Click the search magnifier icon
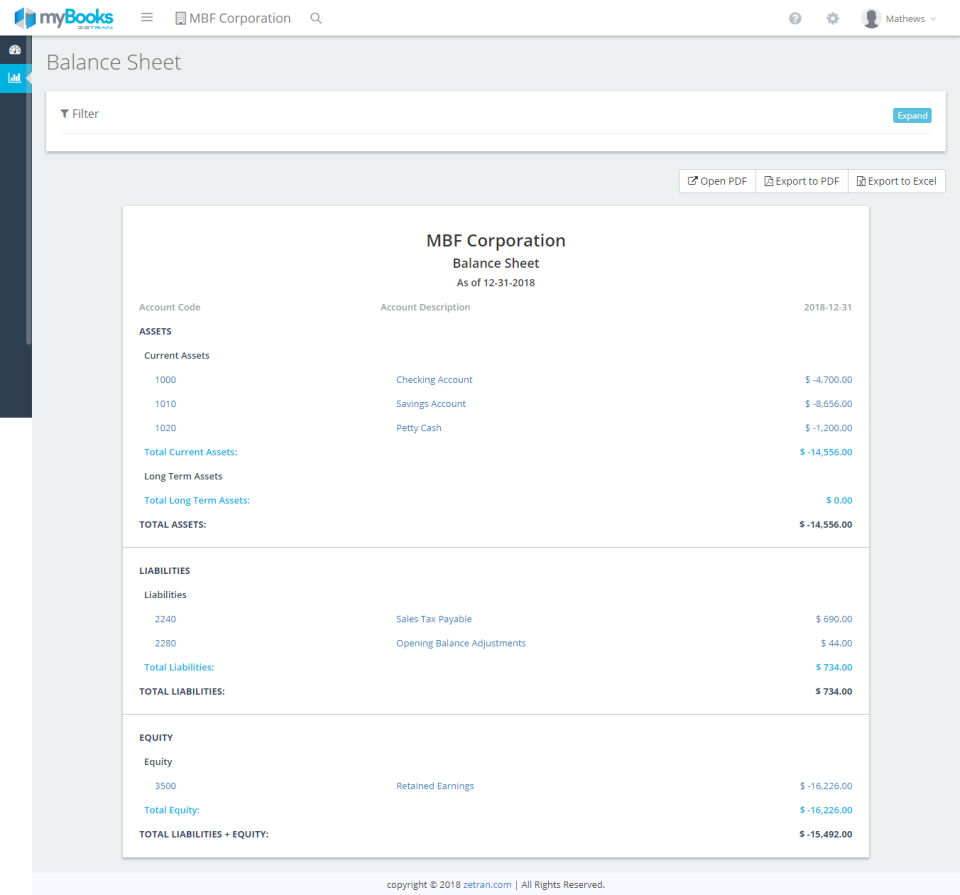Screen dimensions: 960x895 click(x=316, y=18)
